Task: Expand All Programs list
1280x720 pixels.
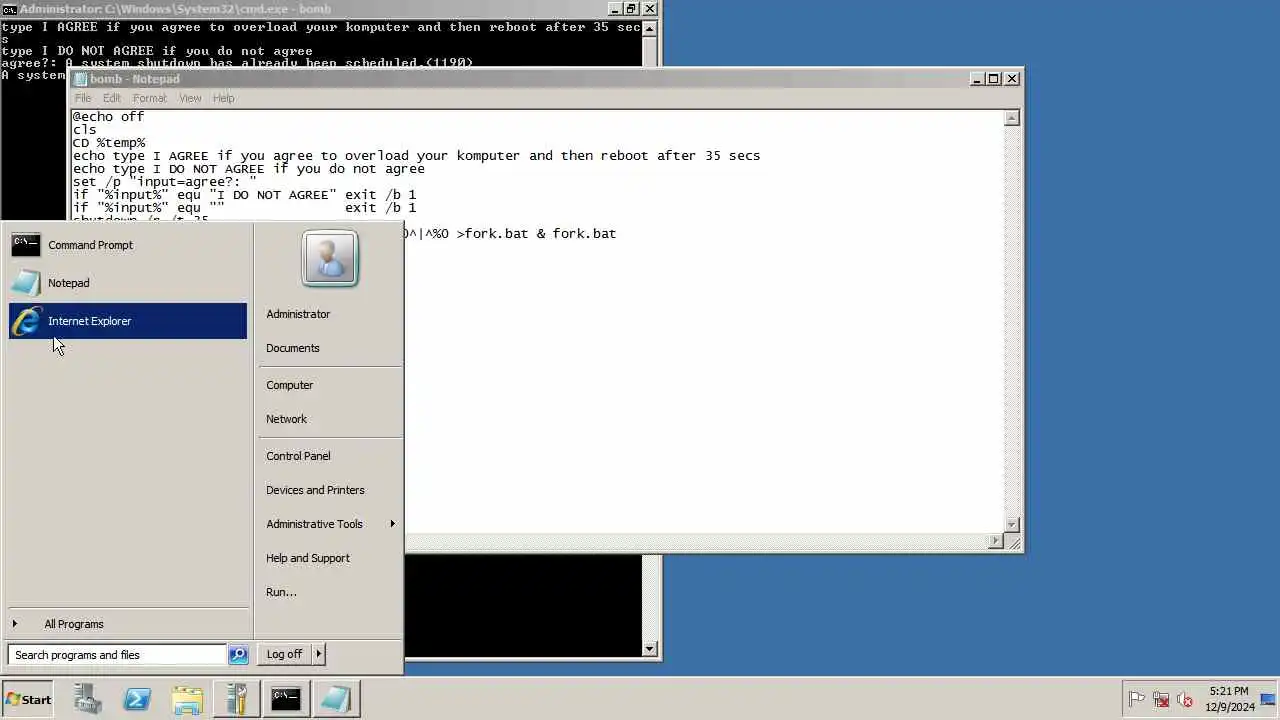Action: pyautogui.click(x=127, y=624)
